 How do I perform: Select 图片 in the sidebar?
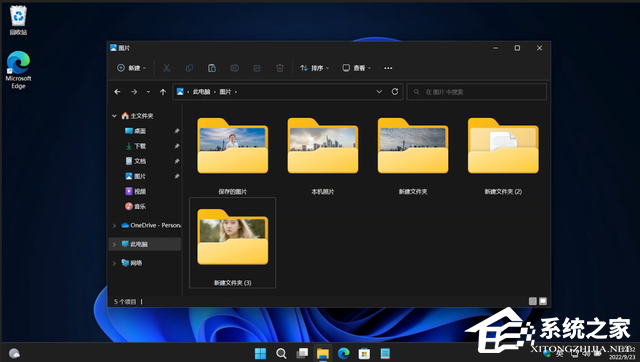(x=136, y=176)
